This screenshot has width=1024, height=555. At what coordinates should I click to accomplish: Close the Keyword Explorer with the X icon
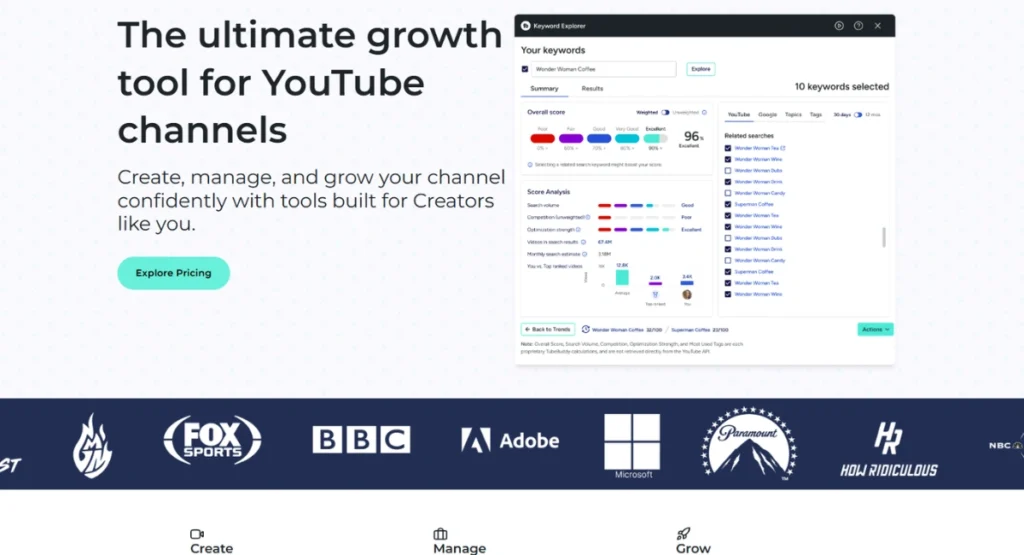(x=878, y=26)
